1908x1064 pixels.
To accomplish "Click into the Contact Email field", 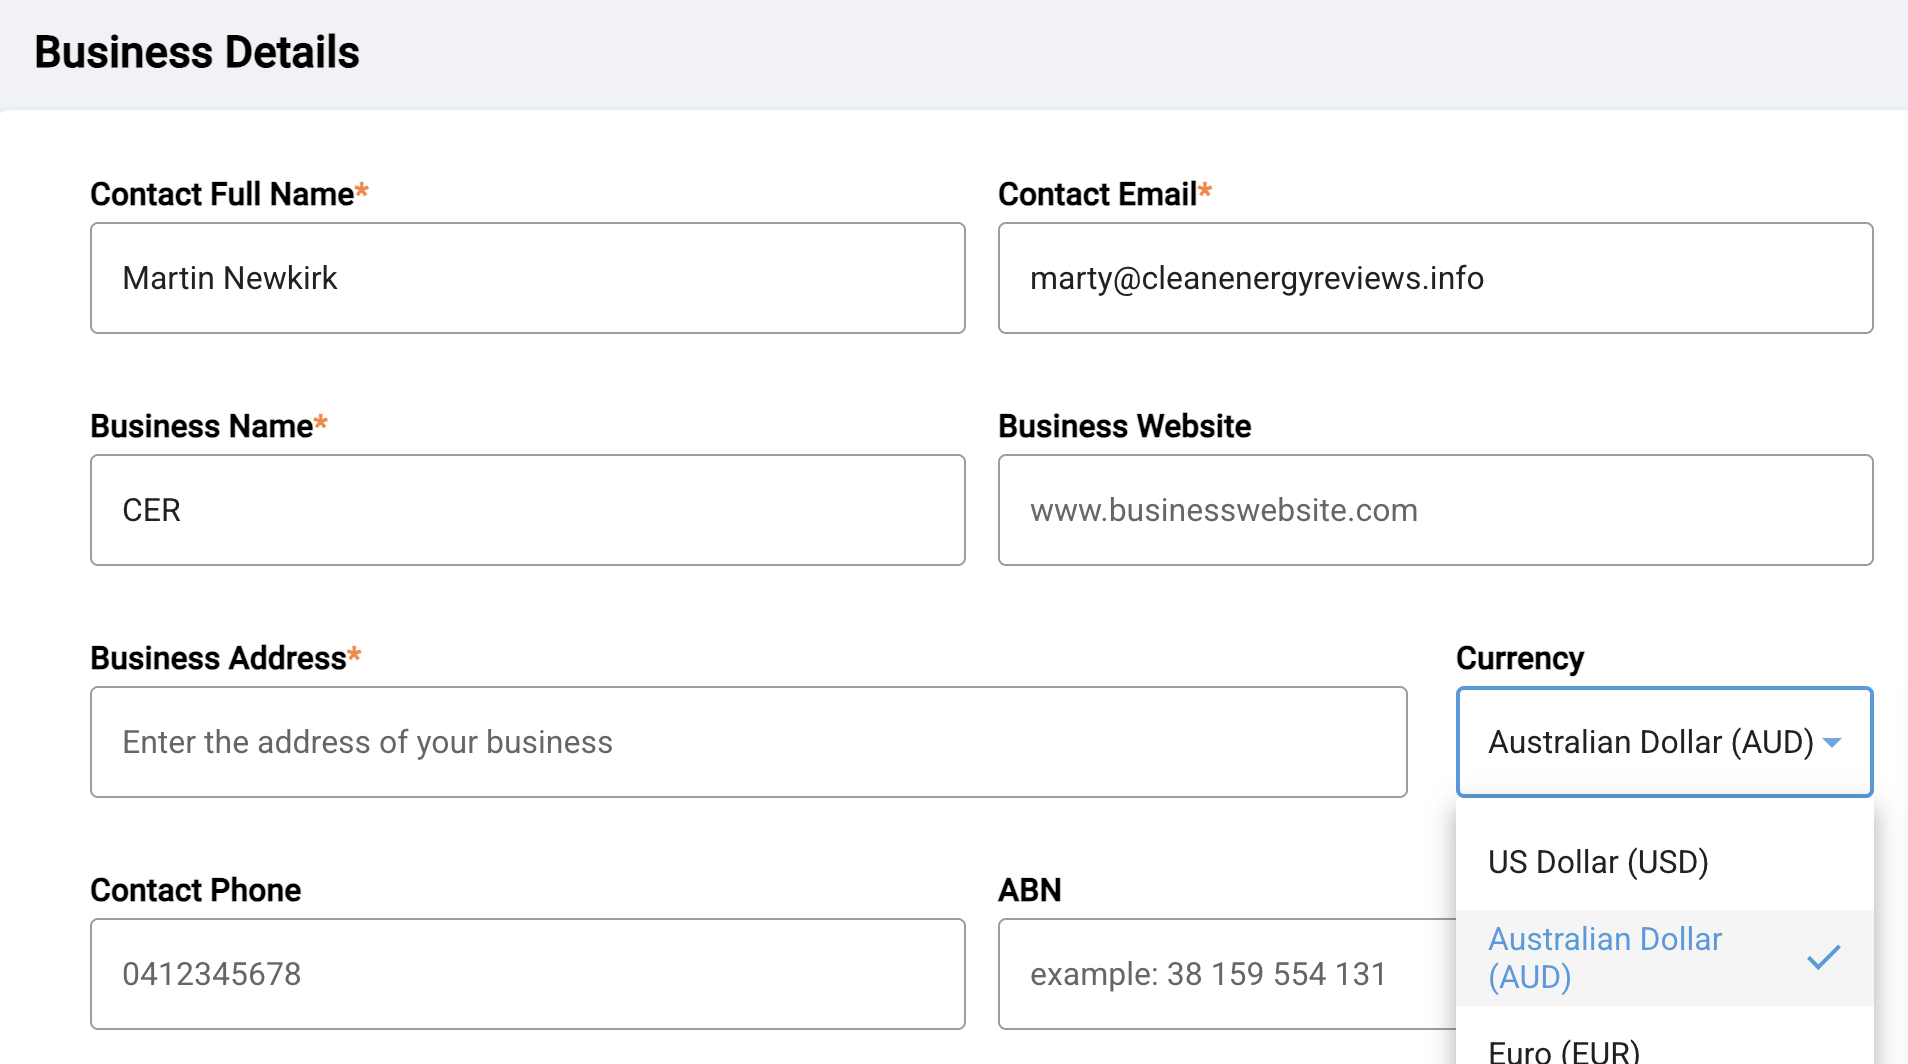I will tap(1434, 278).
